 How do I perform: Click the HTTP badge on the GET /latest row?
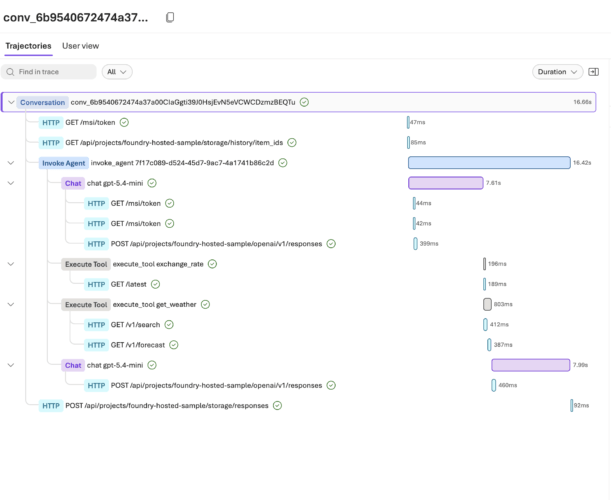(96, 284)
